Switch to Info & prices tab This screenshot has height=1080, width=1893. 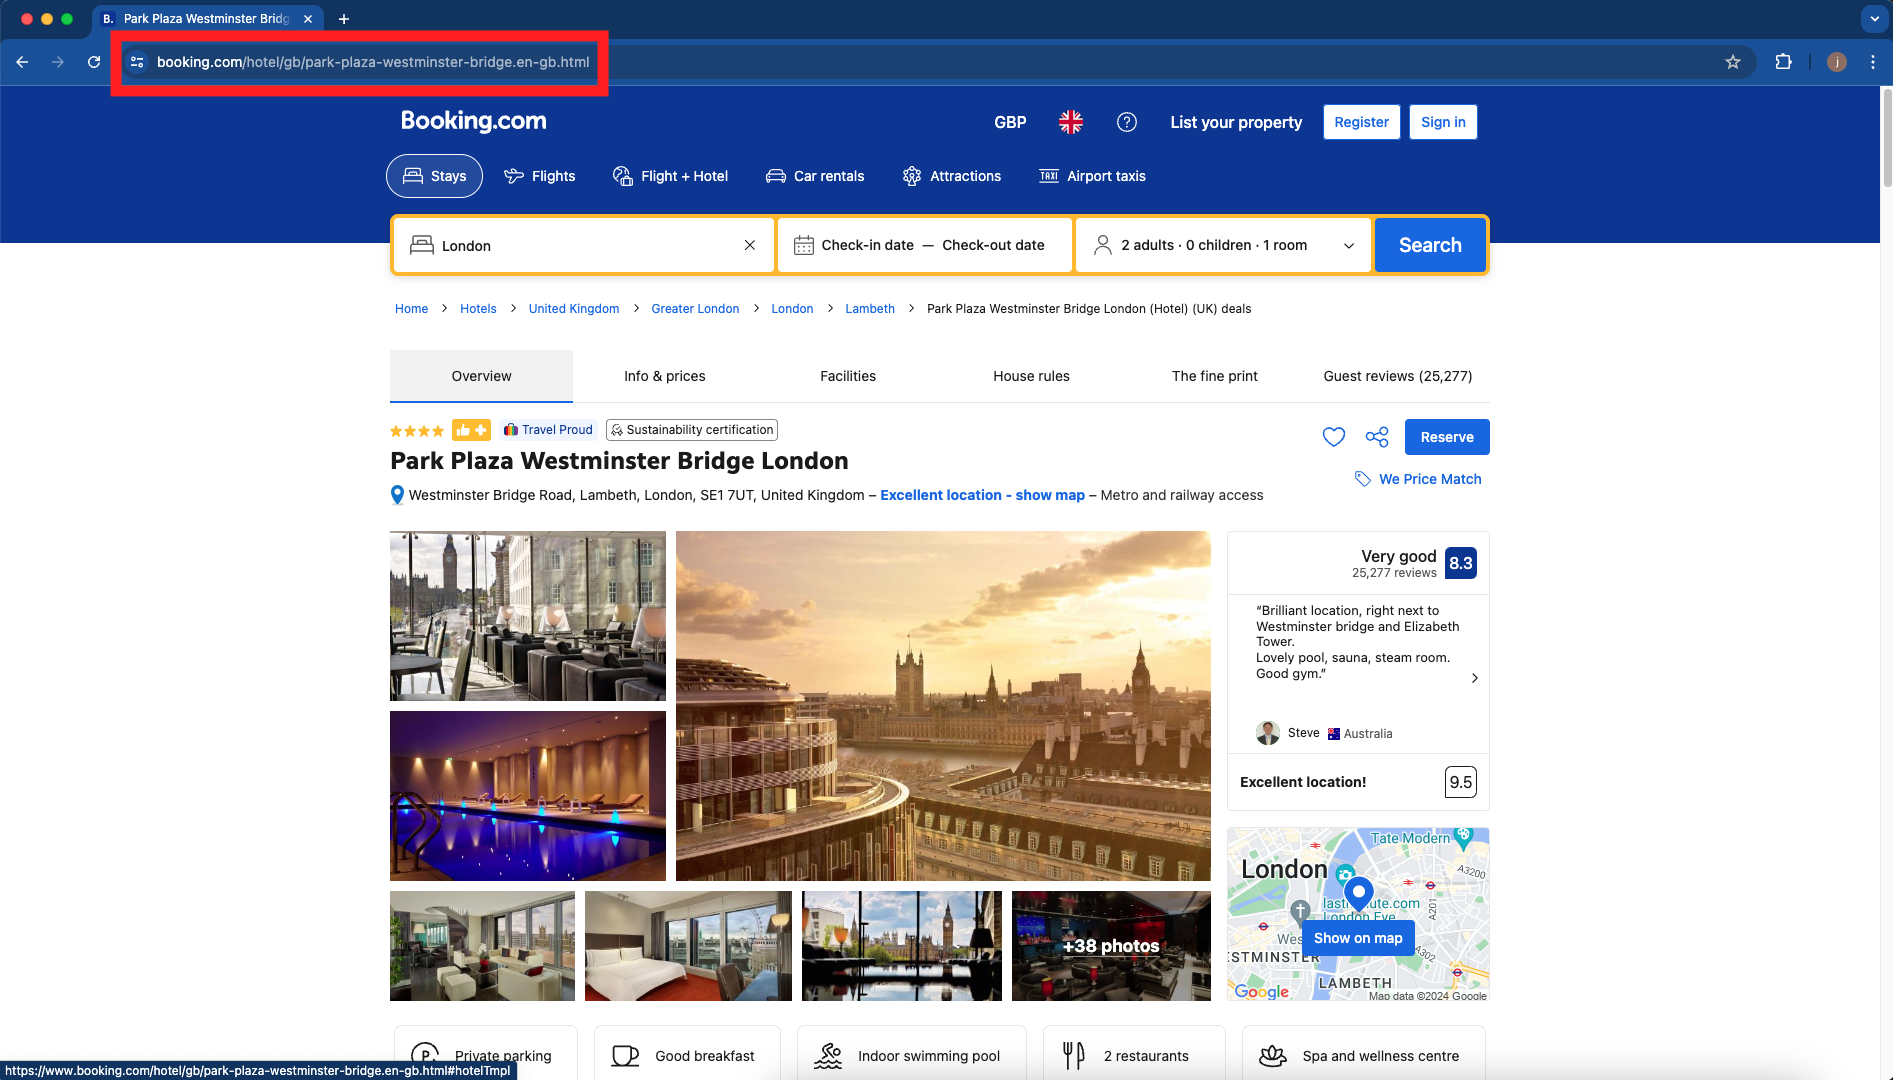pyautogui.click(x=665, y=376)
